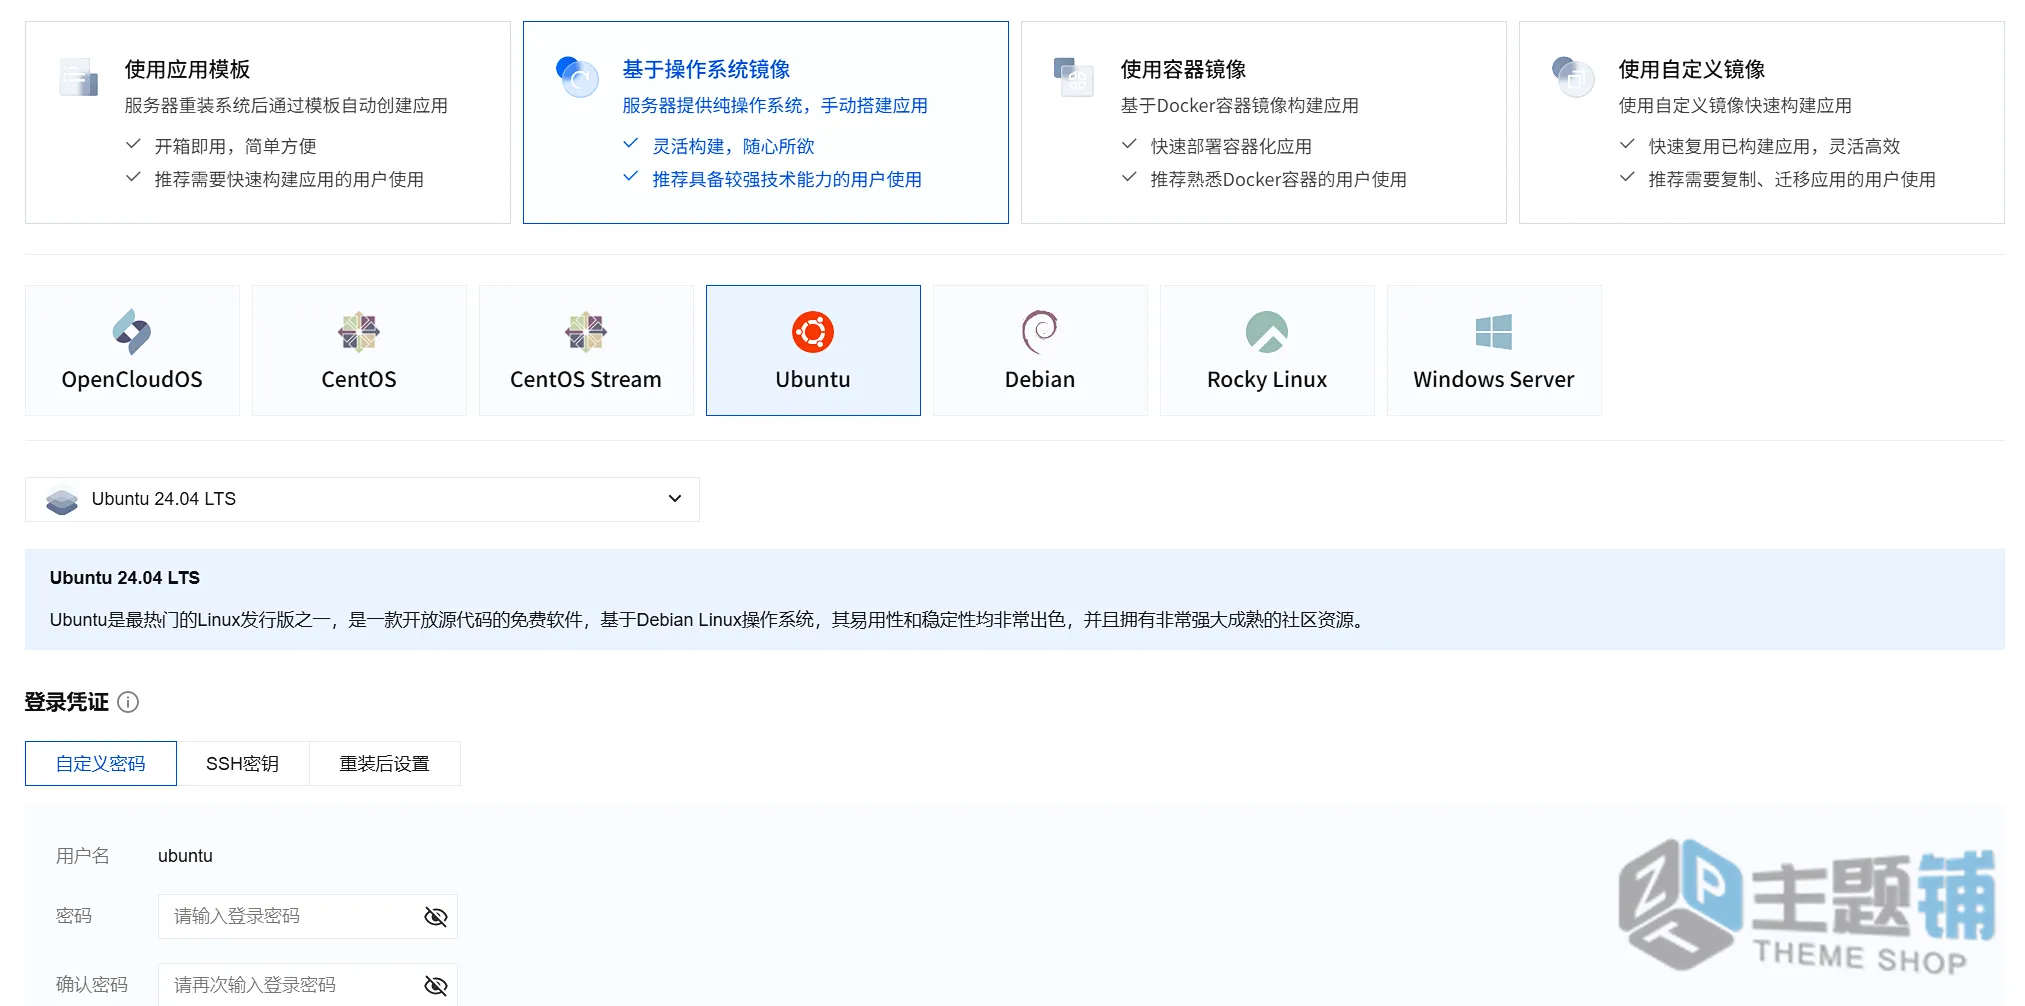2025x1006 pixels.
Task: Click the OS image card icon
Action: [x=577, y=77]
